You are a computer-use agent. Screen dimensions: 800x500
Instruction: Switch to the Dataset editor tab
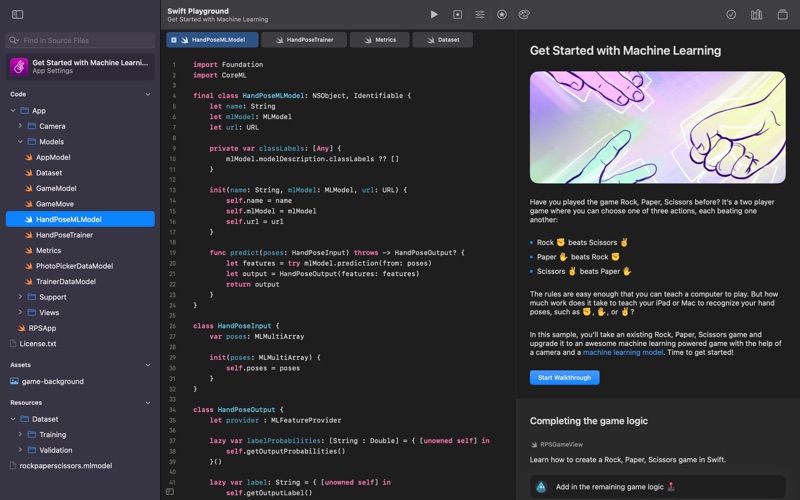[x=442, y=40]
